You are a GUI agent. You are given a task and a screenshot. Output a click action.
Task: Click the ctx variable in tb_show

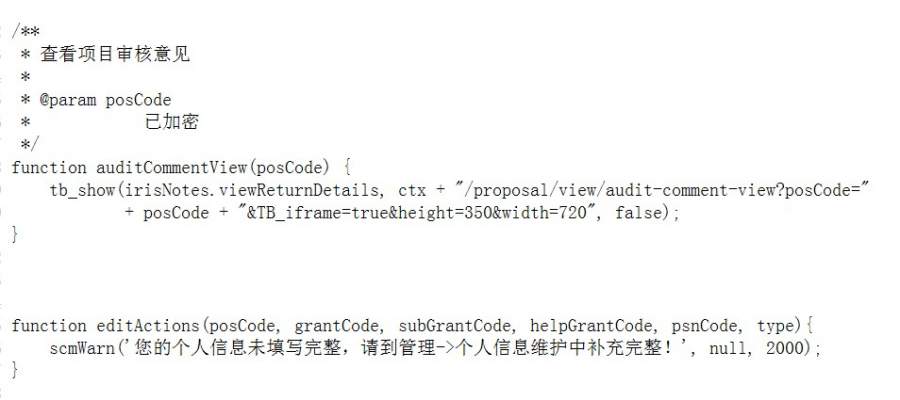412,191
